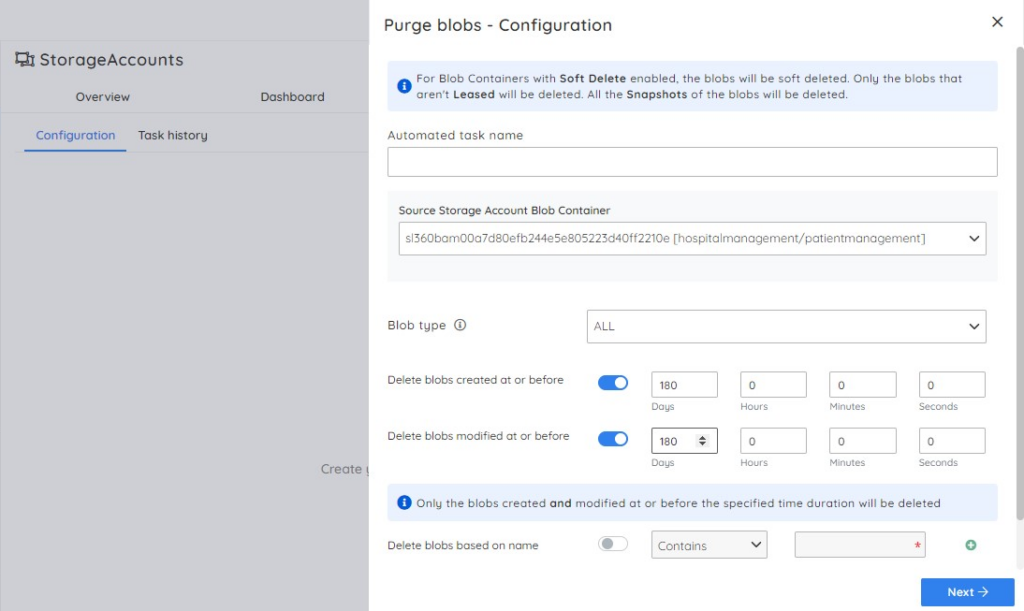Disable delete blobs modified at or before
1024x611 pixels.
point(613,438)
